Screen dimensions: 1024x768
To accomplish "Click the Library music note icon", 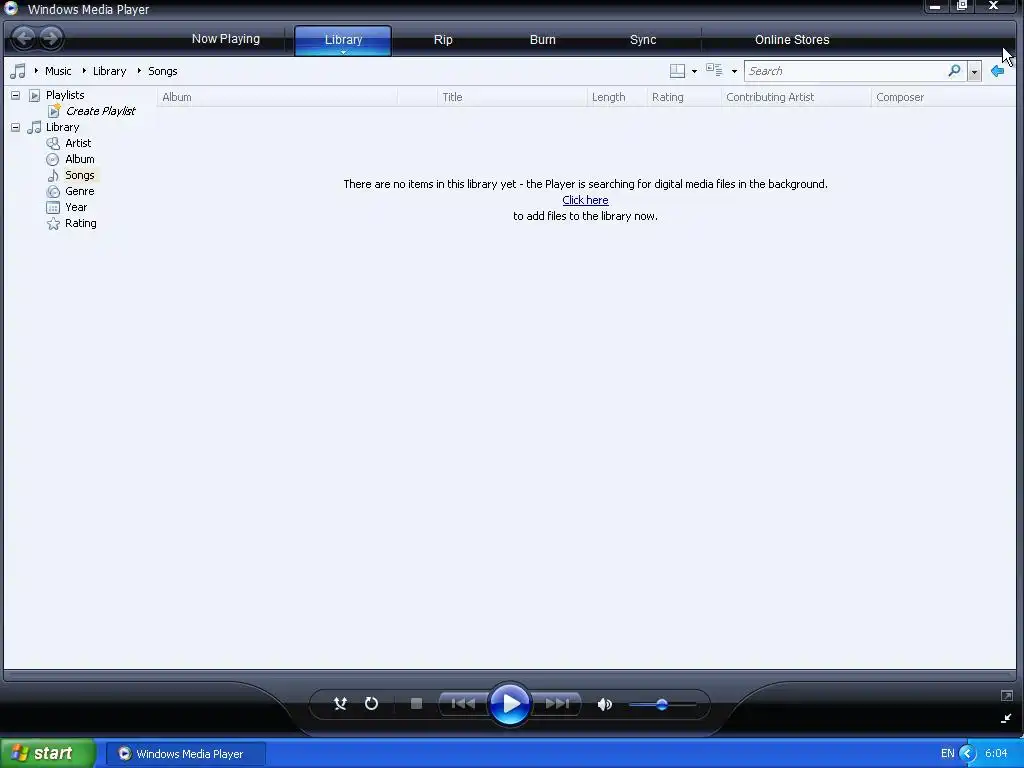I will coord(34,127).
